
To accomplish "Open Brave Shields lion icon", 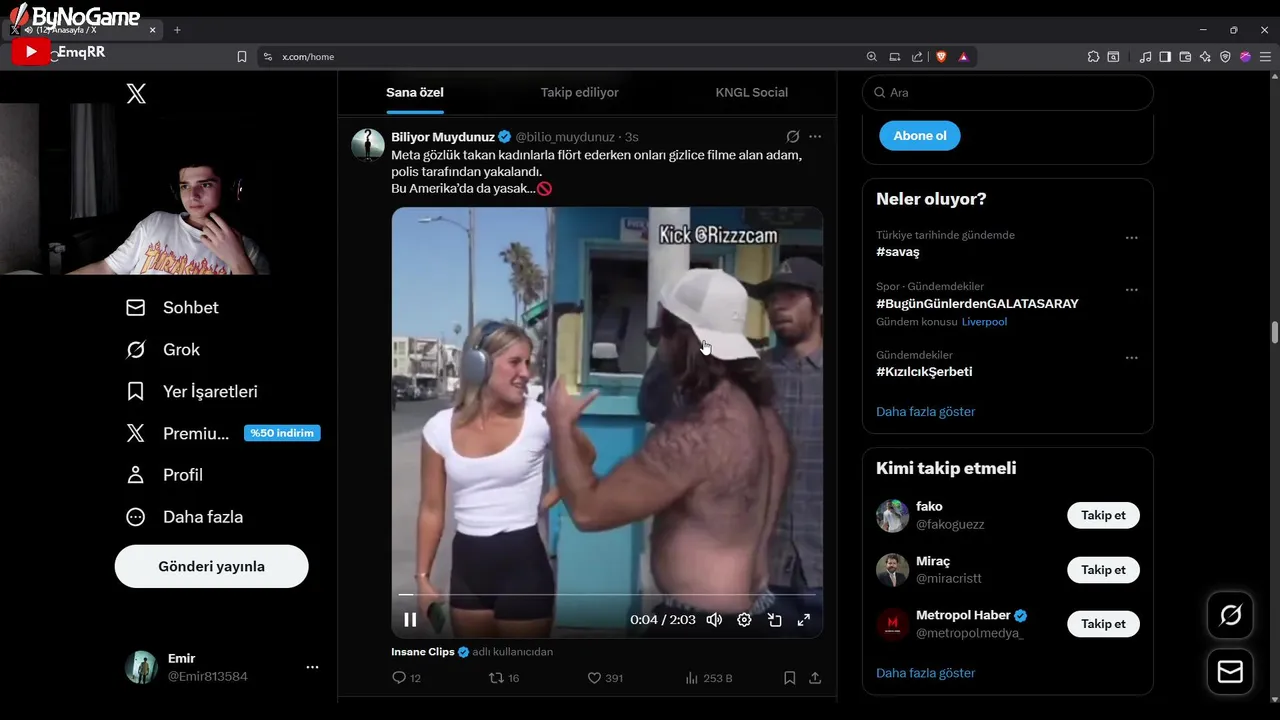I will pos(941,57).
